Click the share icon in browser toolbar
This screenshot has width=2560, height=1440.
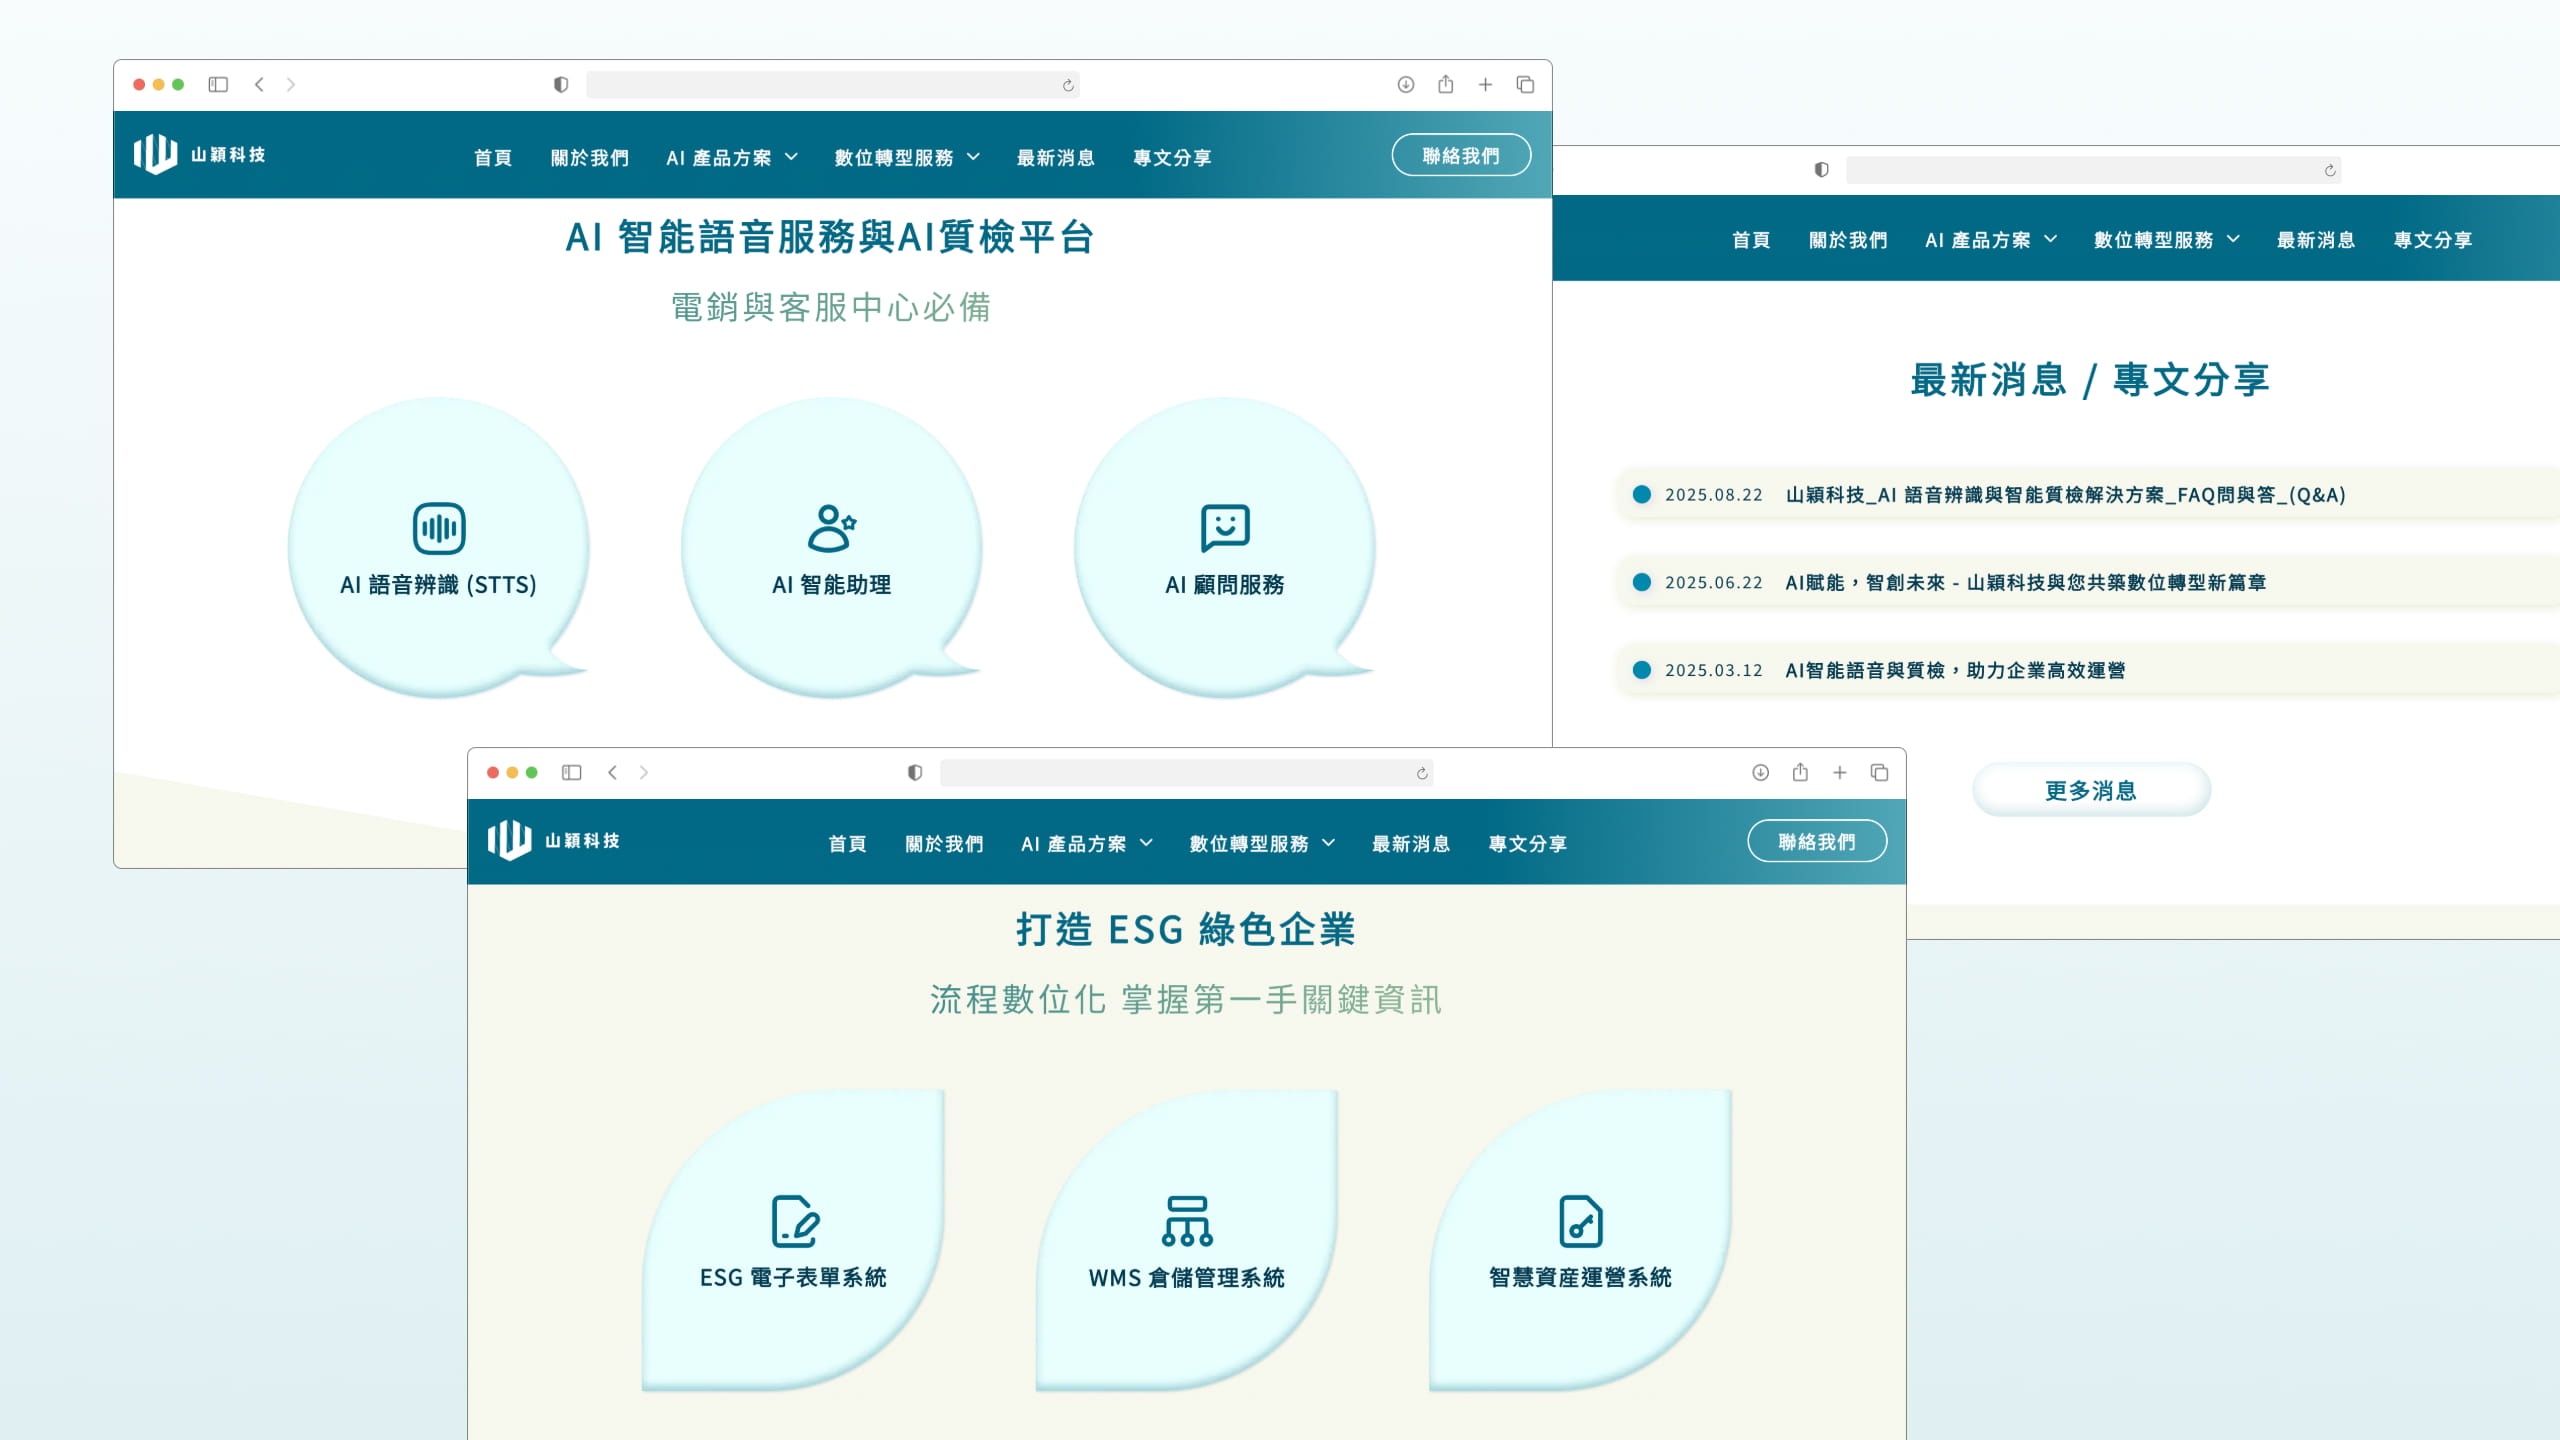point(1444,85)
